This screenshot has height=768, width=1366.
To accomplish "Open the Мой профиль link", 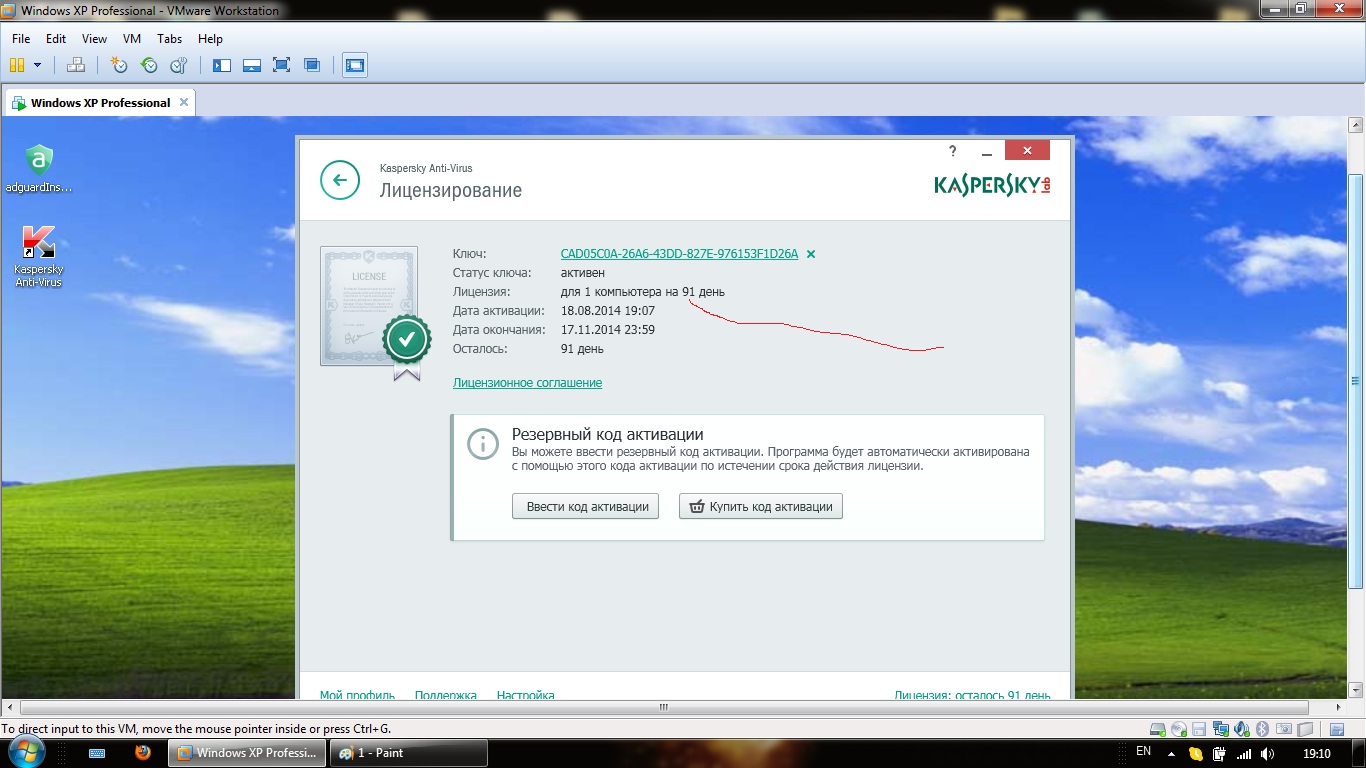I will pyautogui.click(x=357, y=695).
